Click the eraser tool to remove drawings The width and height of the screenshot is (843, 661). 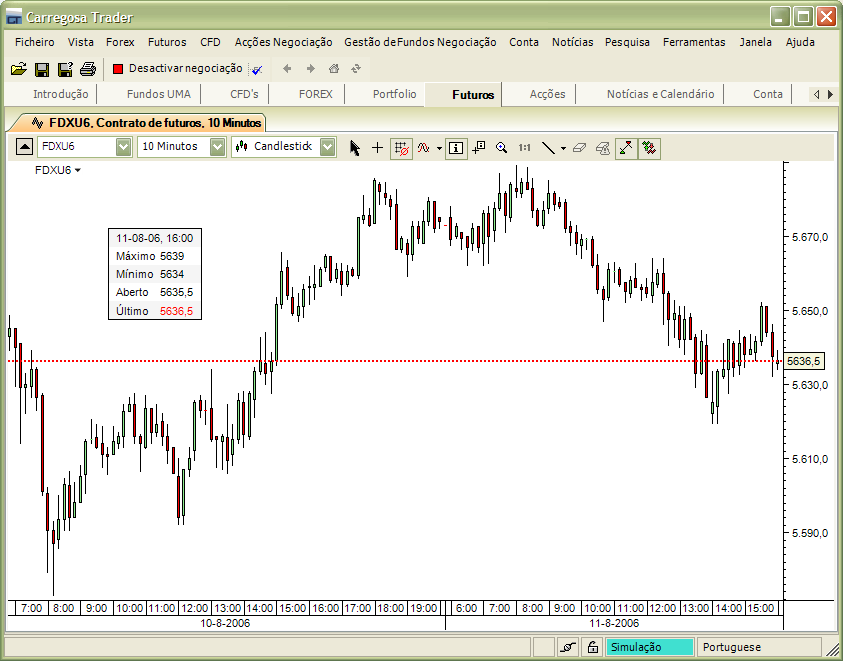(579, 148)
